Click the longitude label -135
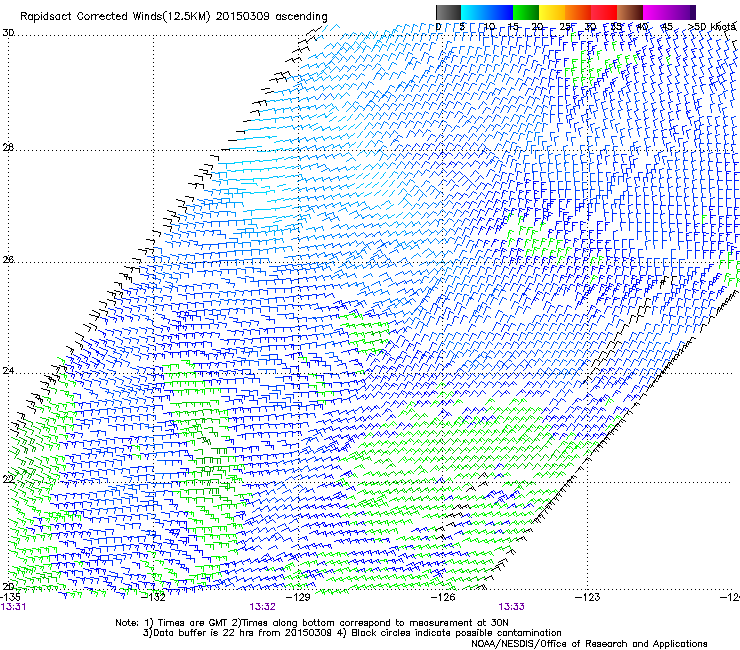The image size is (740, 650). [x=10, y=597]
